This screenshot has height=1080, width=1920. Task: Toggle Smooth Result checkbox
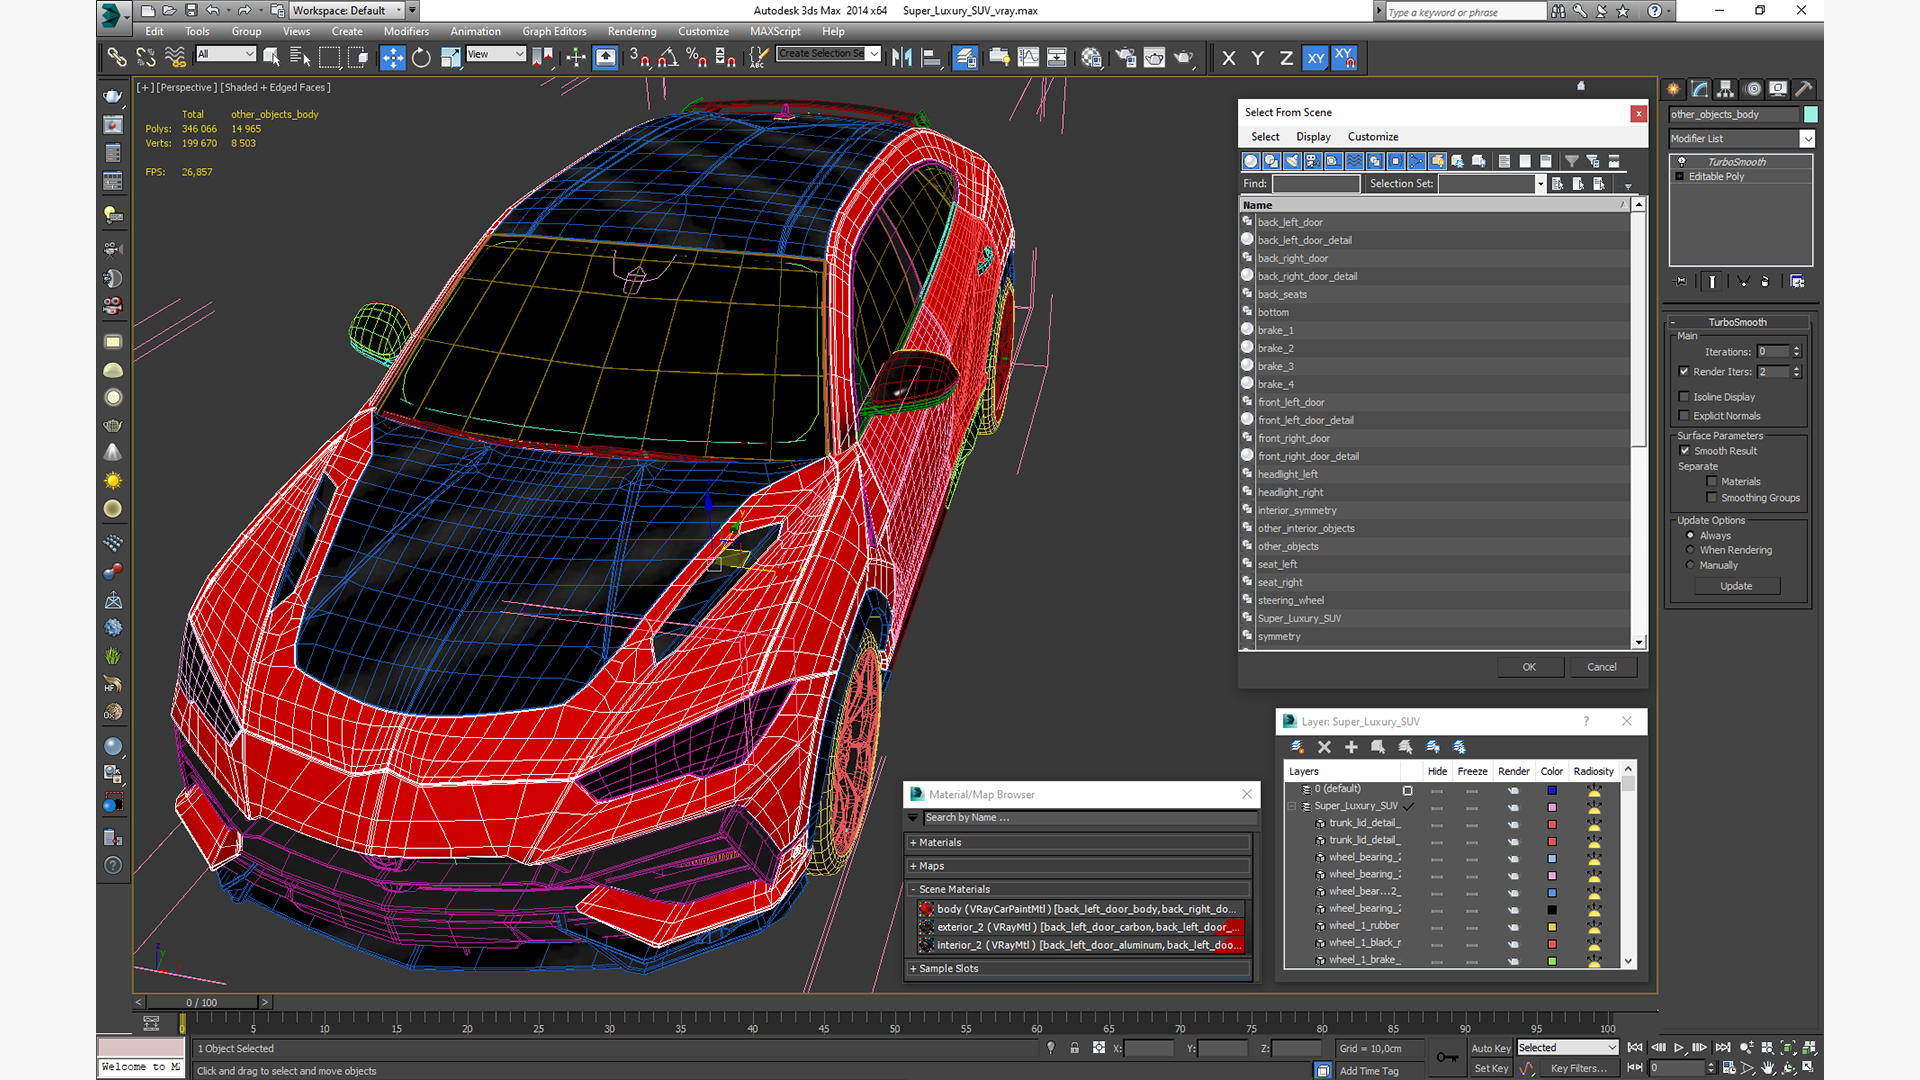1684,451
